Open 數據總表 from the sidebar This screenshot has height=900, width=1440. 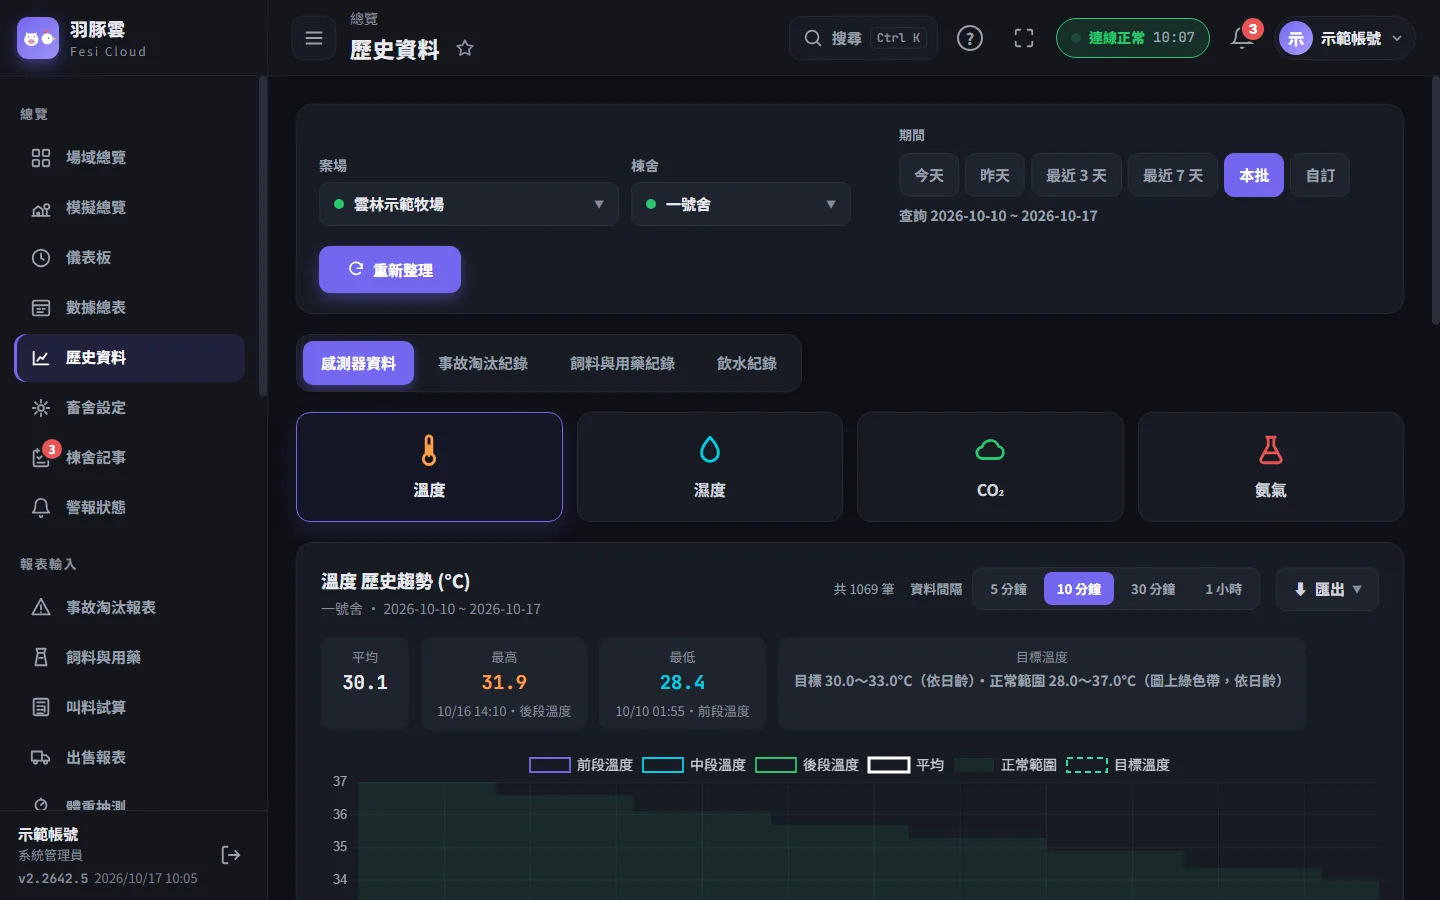pos(130,308)
